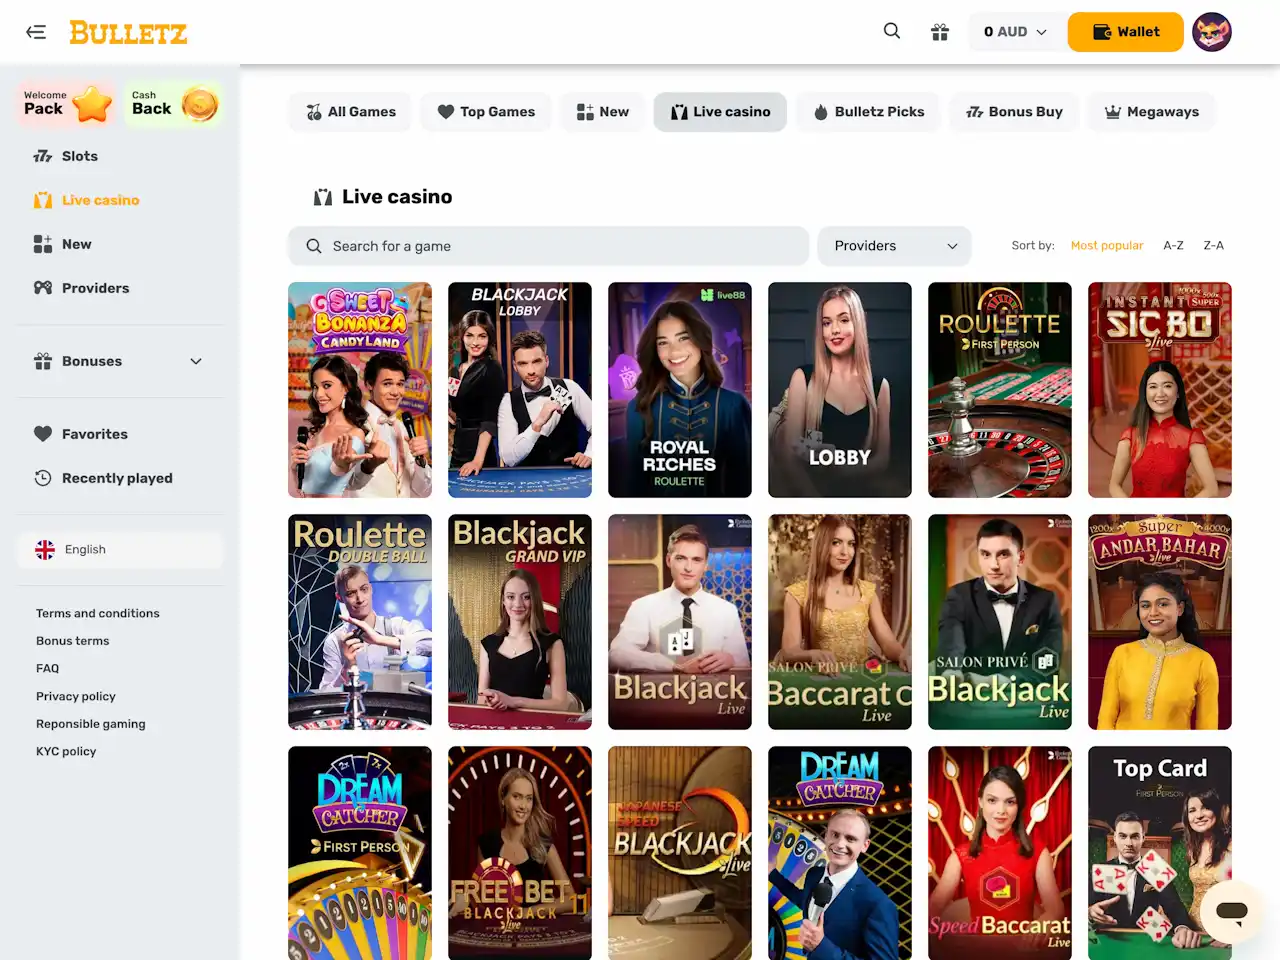Open the search magnifier in header
Viewport: 1280px width, 960px height.
892,32
